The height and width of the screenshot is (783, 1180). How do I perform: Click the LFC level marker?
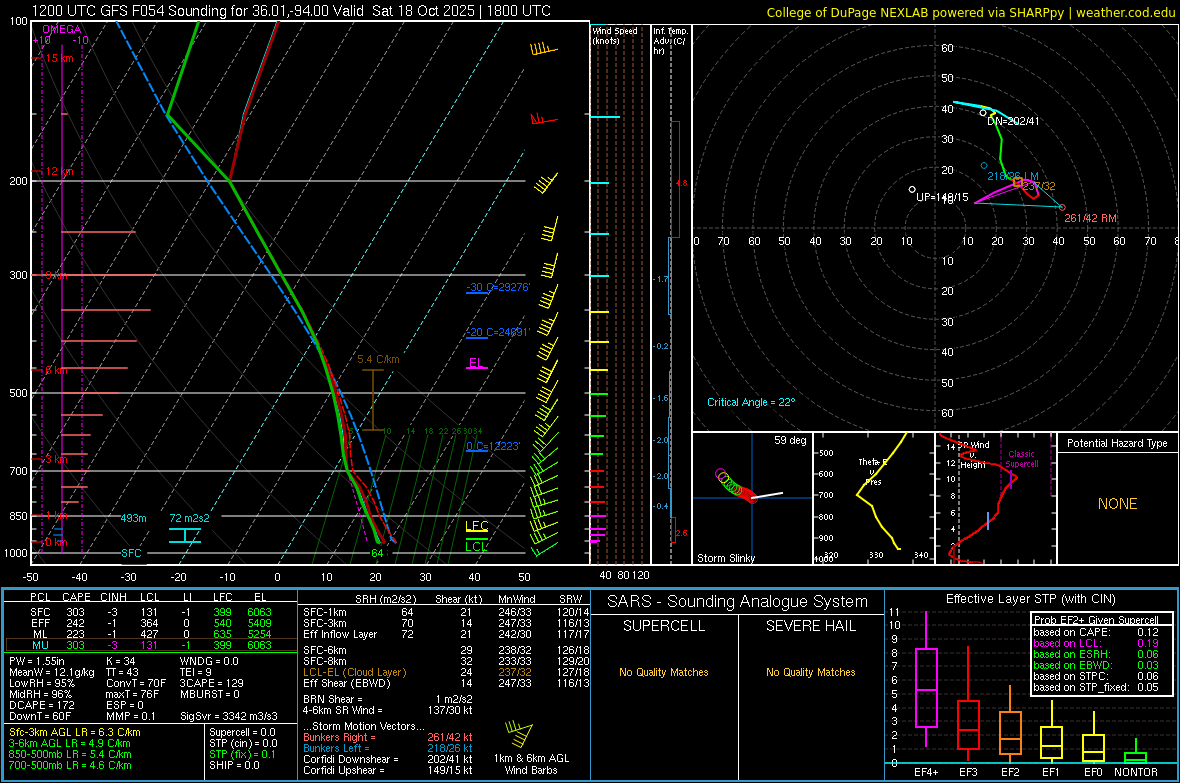pyautogui.click(x=476, y=526)
